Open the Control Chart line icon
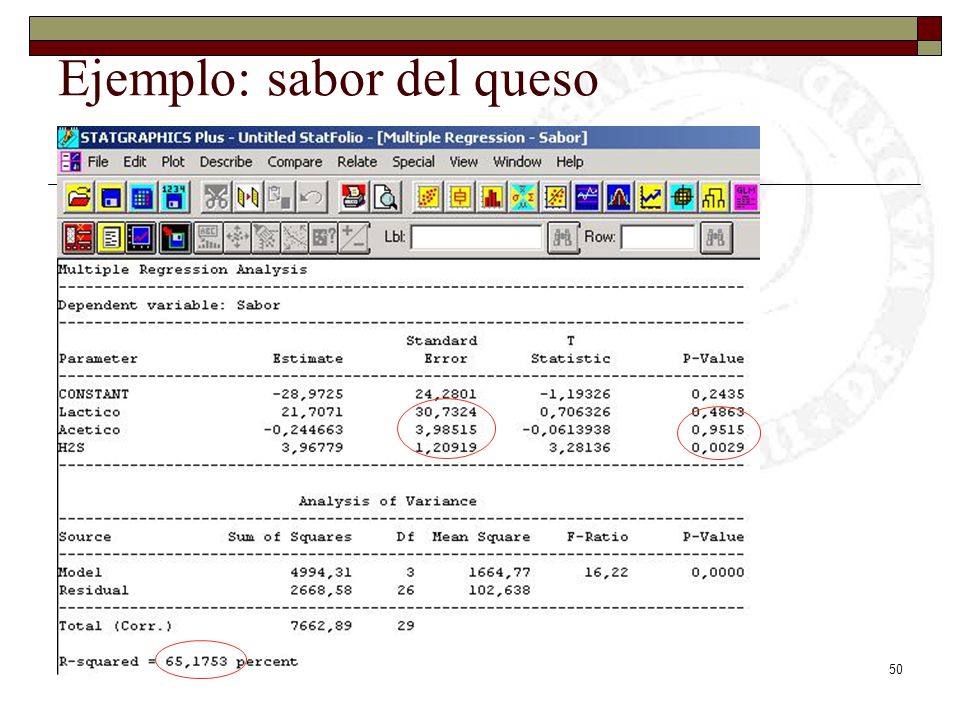Screen dimensions: 960x720 pos(651,198)
